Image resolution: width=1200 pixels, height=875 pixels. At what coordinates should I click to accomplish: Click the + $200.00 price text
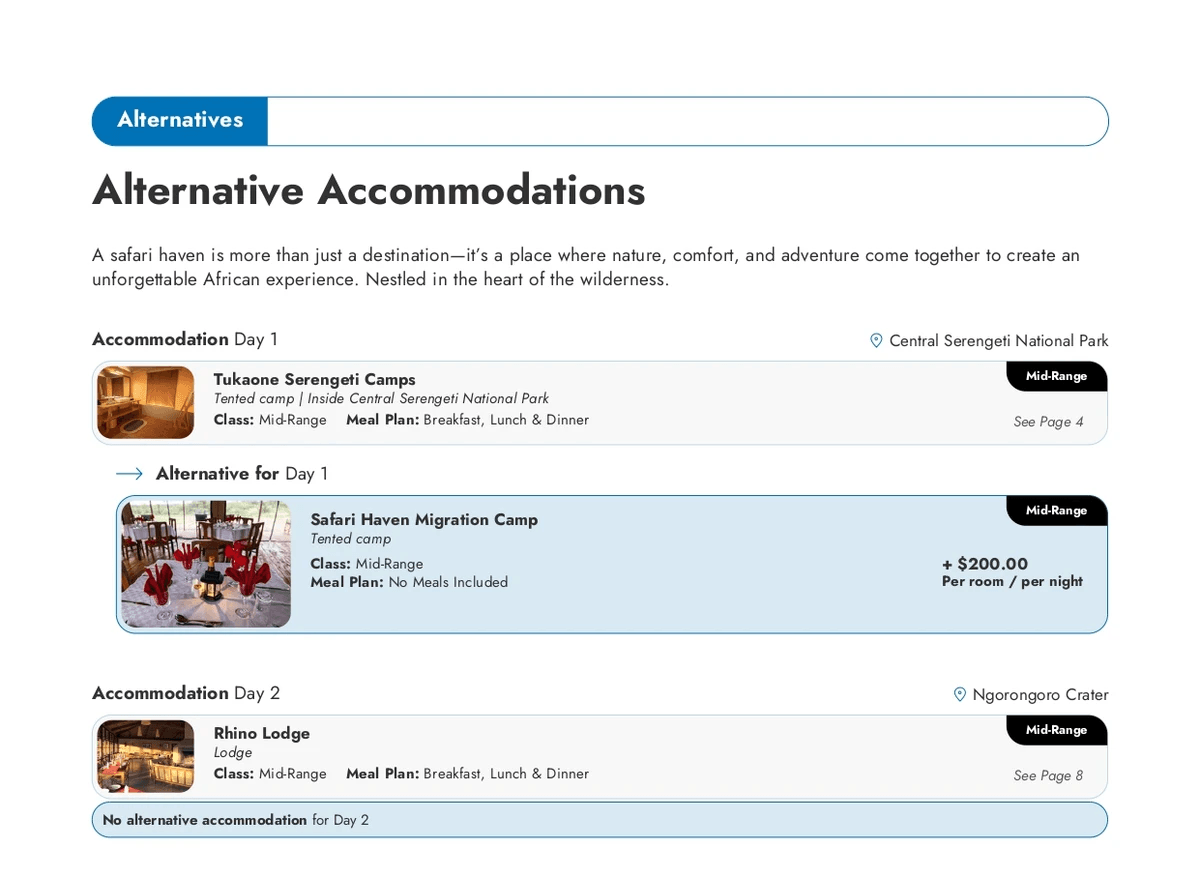tap(985, 564)
